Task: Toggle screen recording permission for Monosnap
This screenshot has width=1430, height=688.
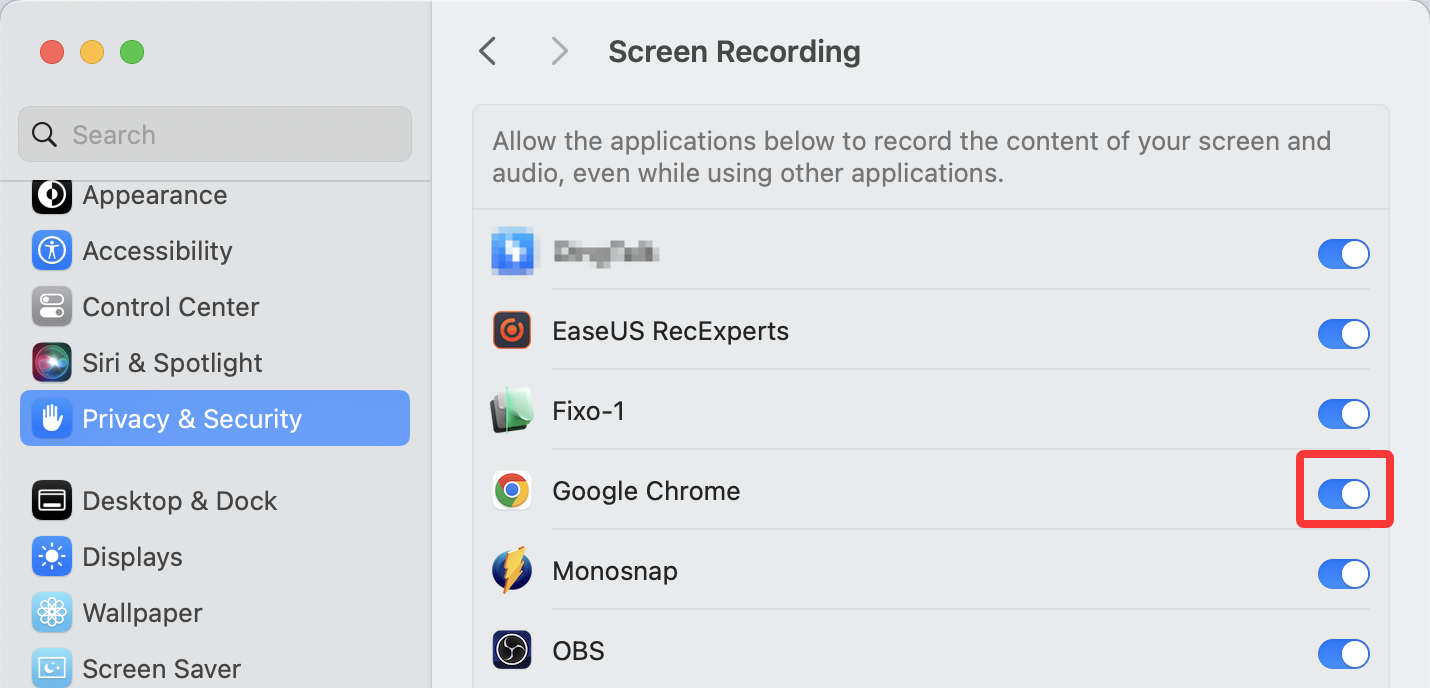Action: coord(1344,574)
